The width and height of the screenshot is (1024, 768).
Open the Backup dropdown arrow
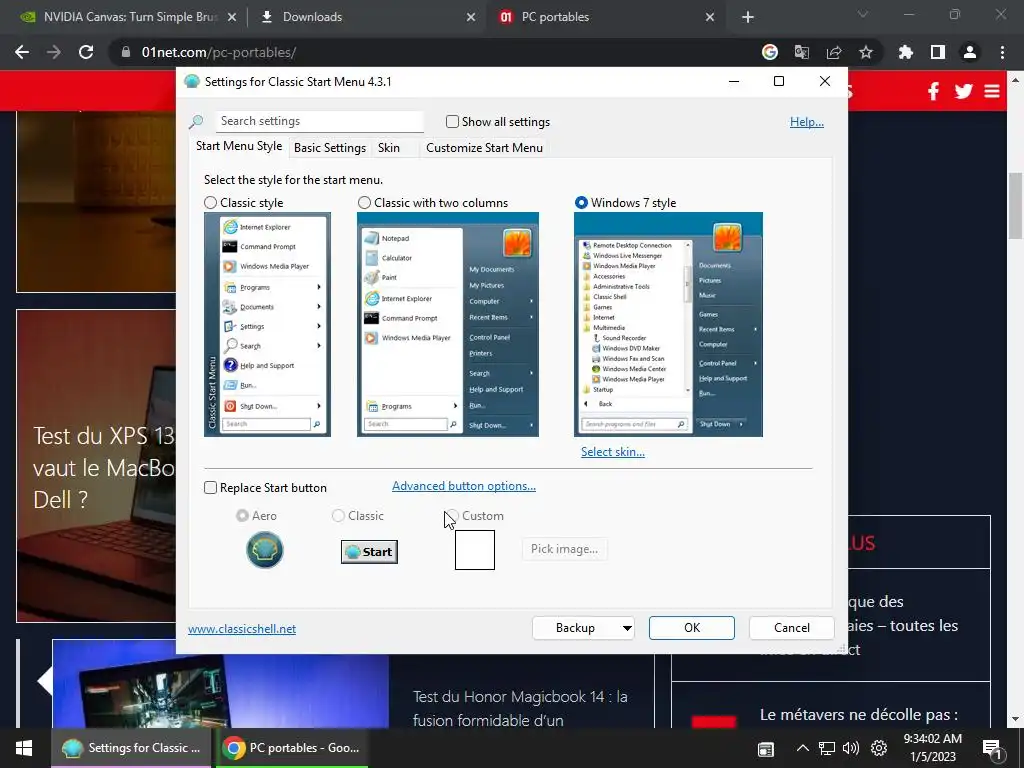click(x=627, y=628)
